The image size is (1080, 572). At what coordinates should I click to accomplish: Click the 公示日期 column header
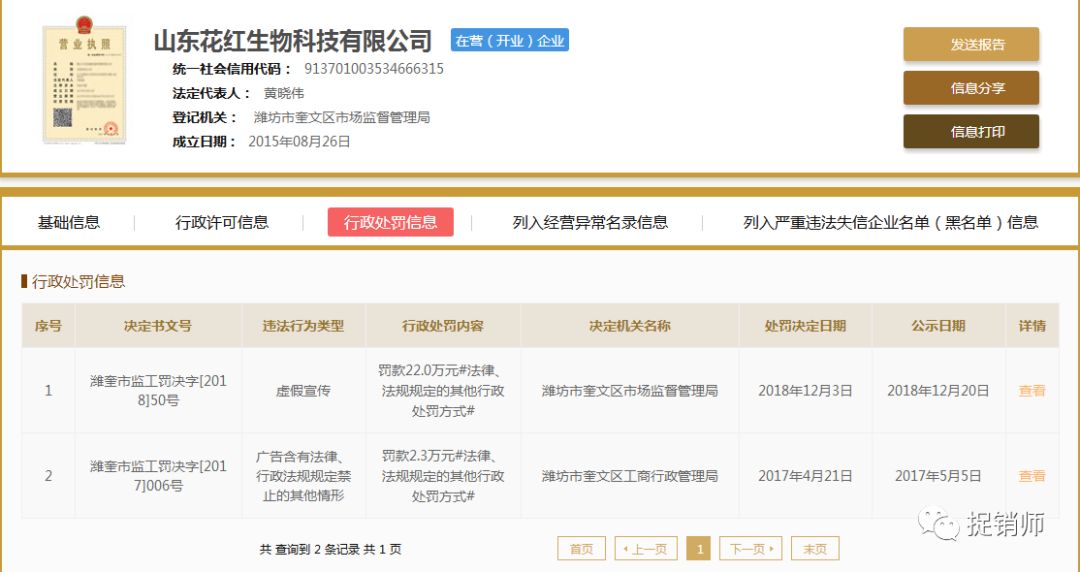click(938, 326)
